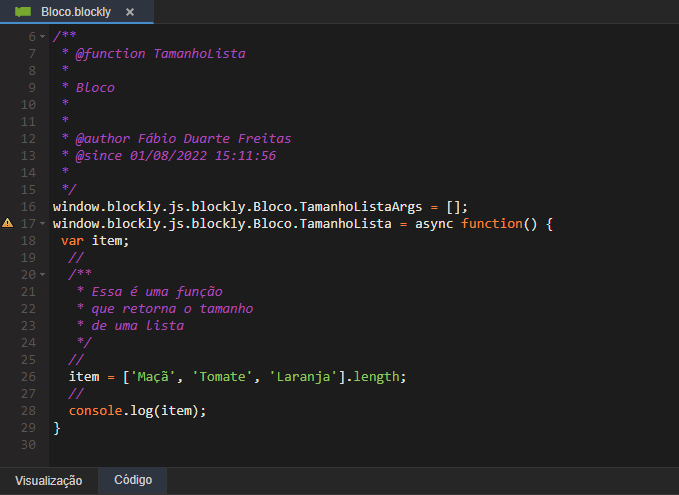Click line number 30 in gutter
679x495 pixels.
[x=28, y=445]
